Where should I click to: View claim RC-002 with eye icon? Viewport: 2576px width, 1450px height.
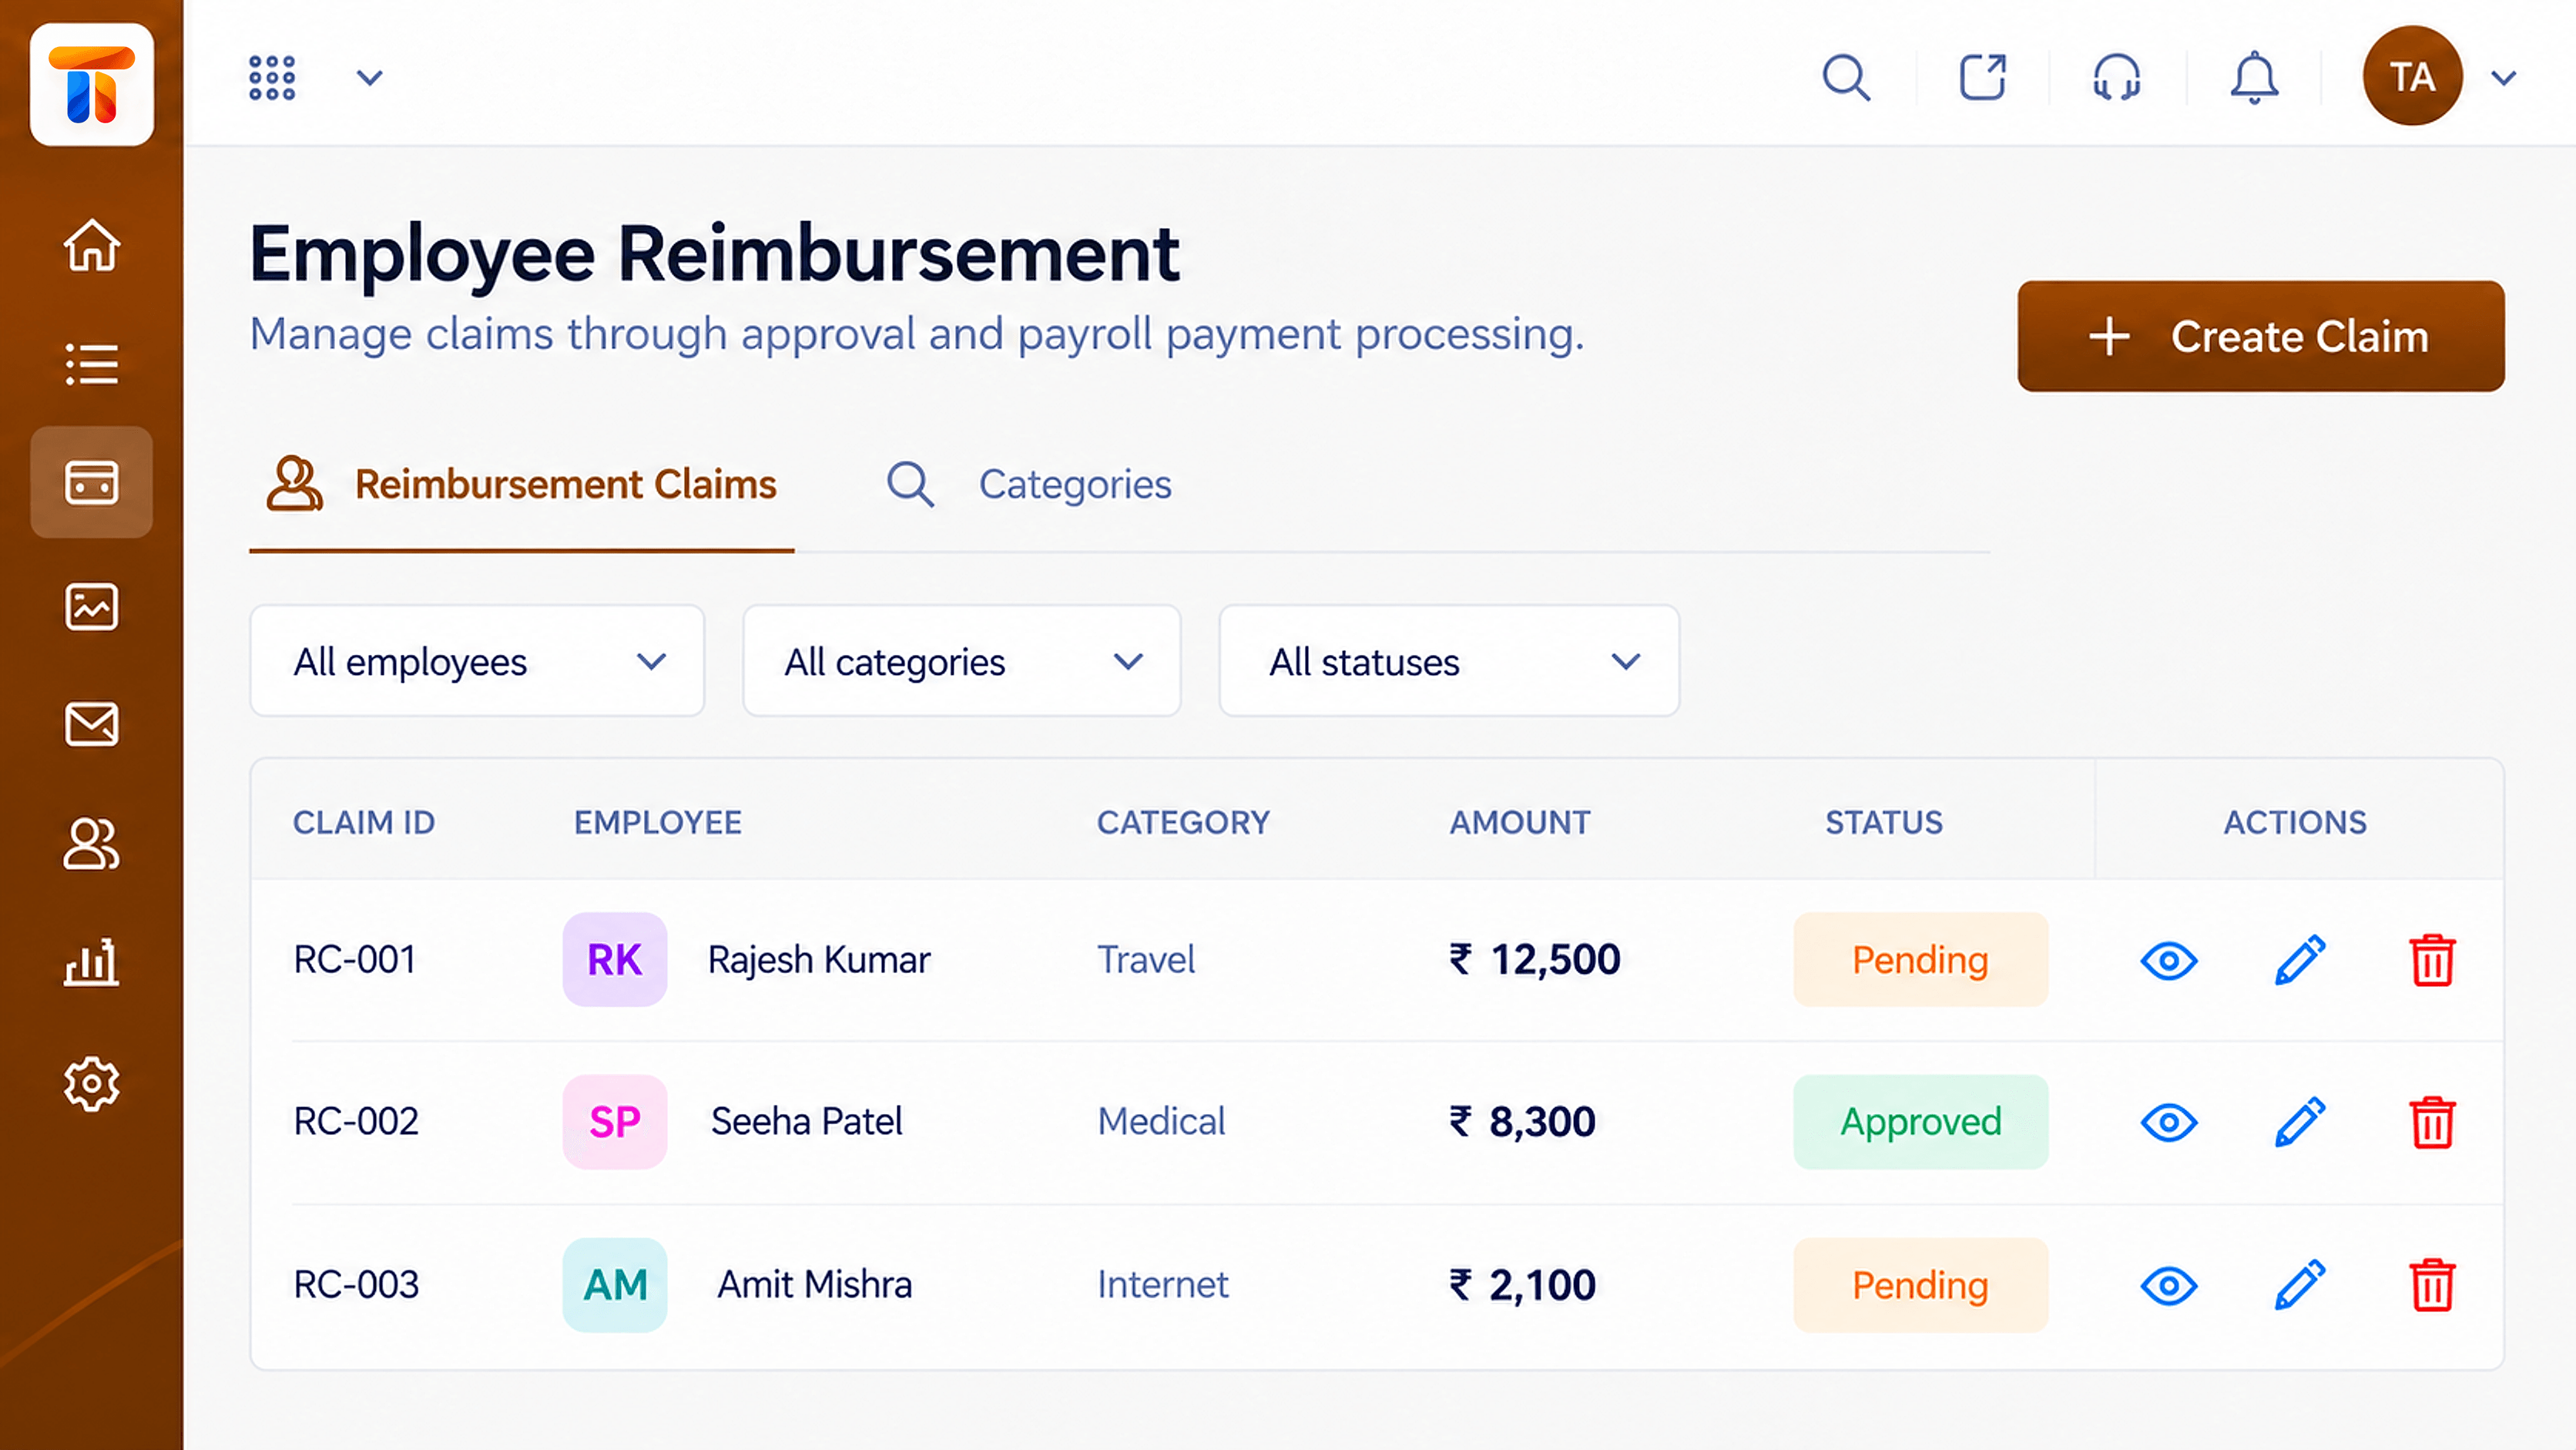[x=2169, y=1123]
